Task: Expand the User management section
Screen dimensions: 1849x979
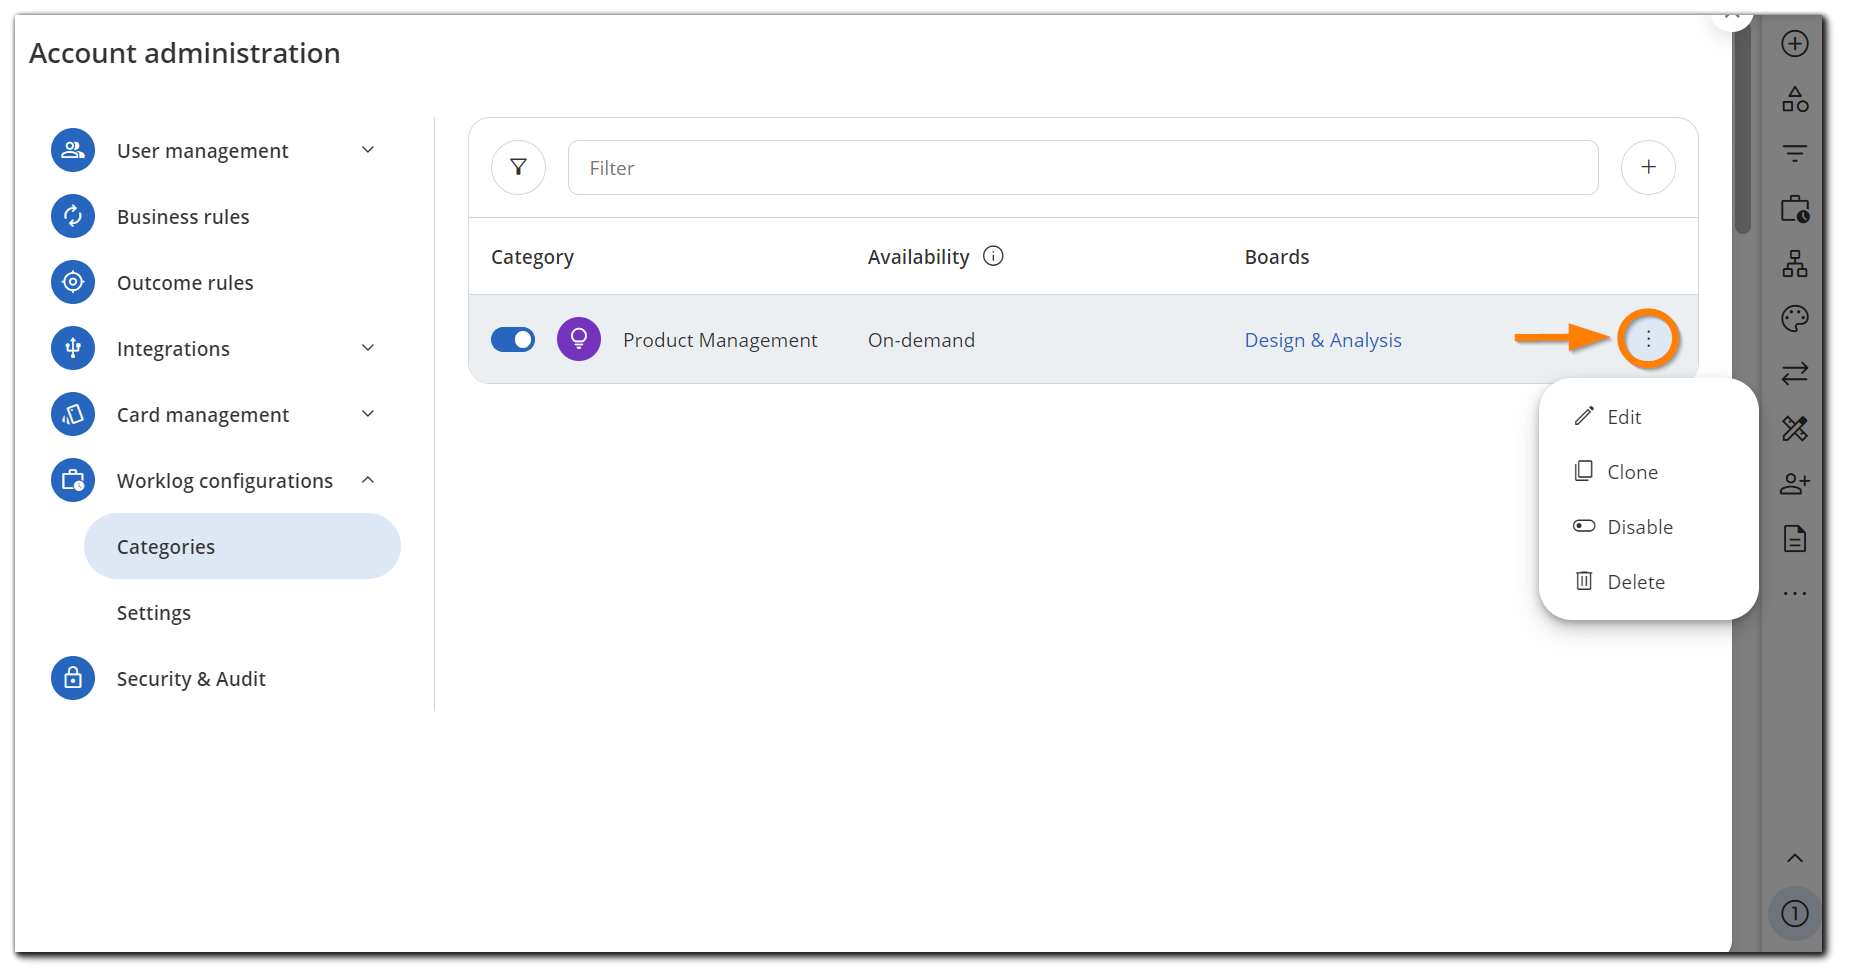Action: click(x=367, y=149)
